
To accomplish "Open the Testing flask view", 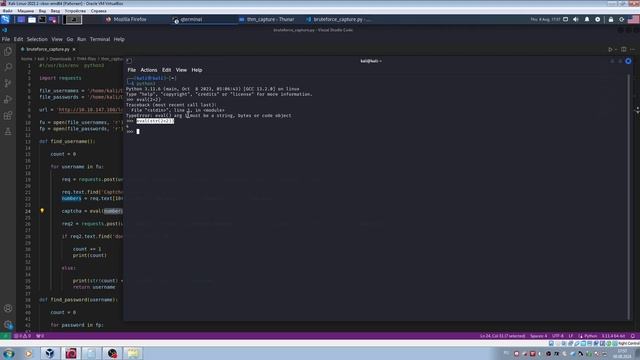I will pos(8,131).
